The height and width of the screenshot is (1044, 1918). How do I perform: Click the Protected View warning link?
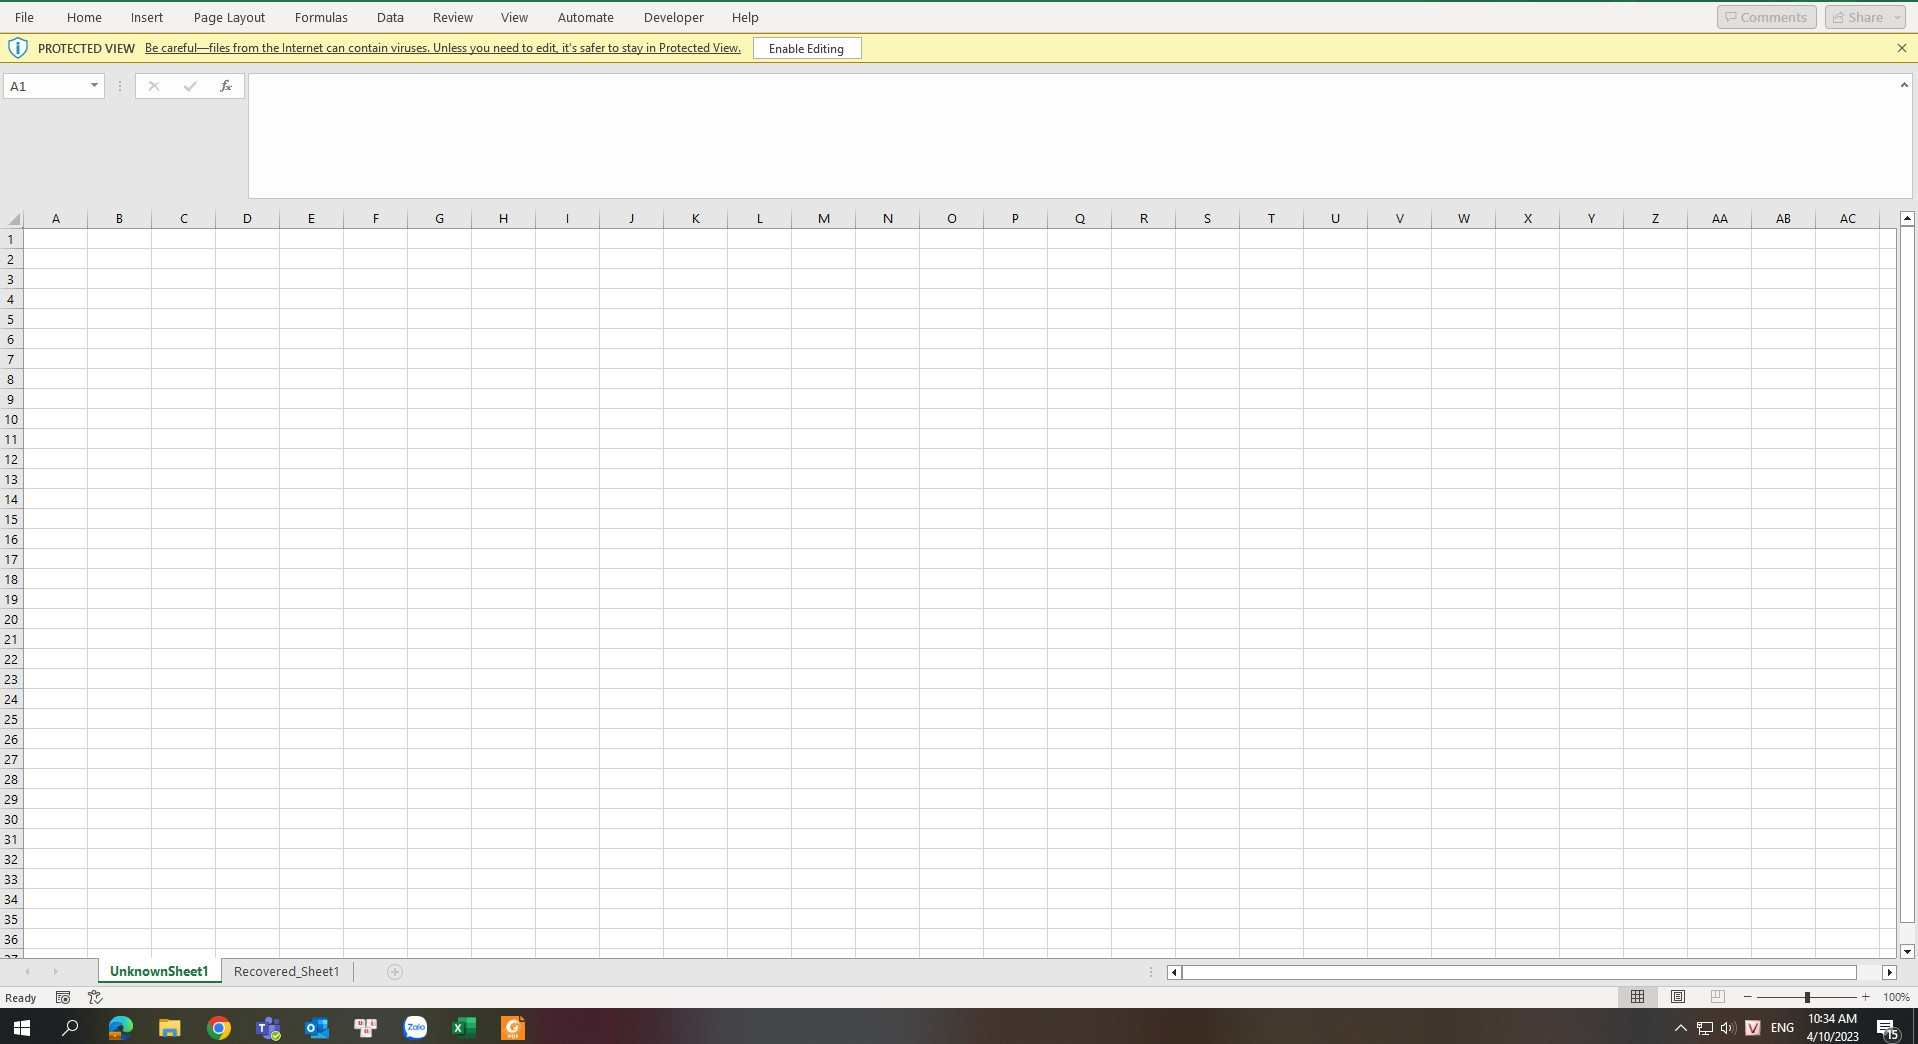pos(442,48)
